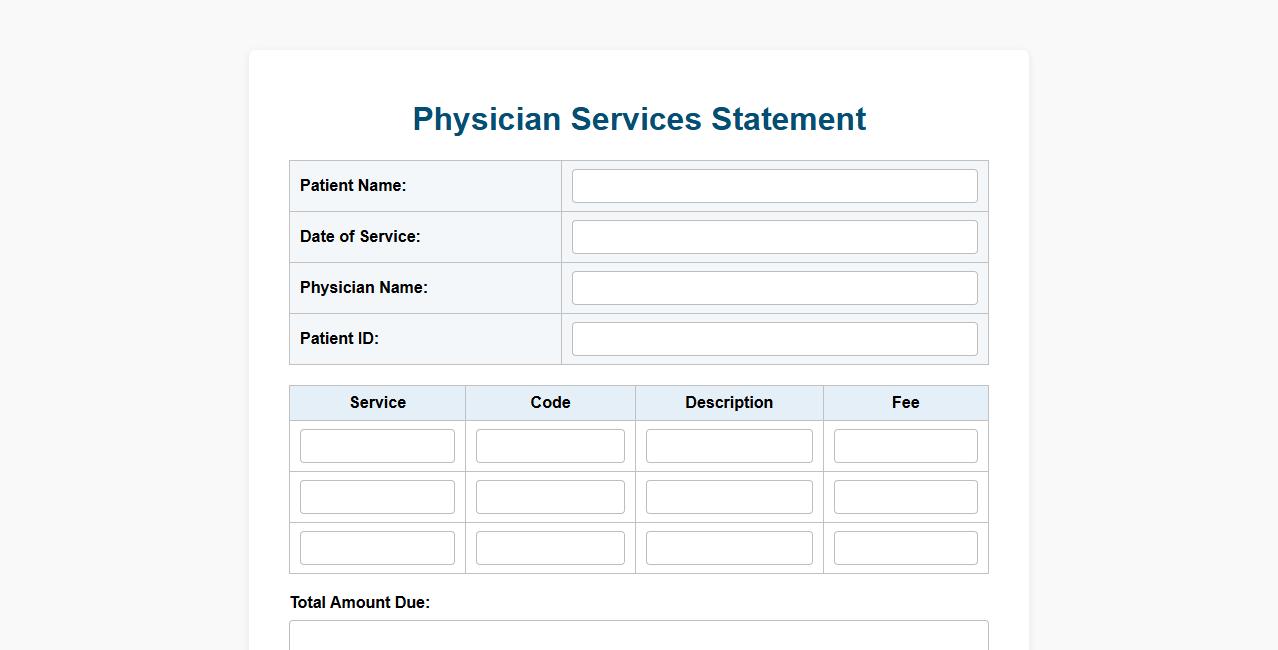Click third row Service field
1278x650 pixels.
(377, 548)
